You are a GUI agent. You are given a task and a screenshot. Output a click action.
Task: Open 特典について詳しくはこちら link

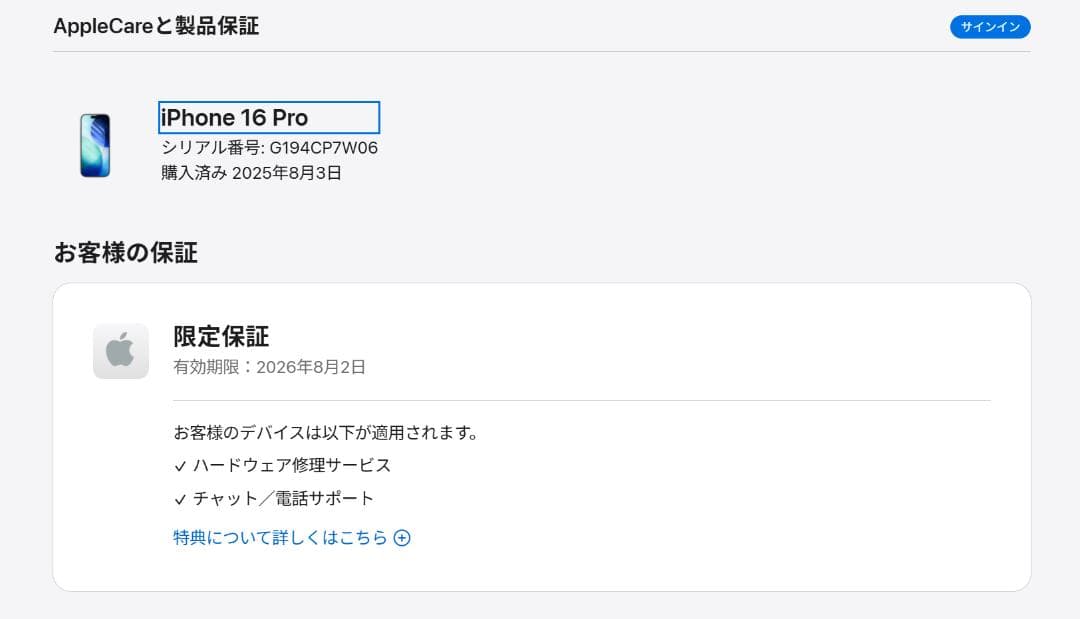tap(280, 537)
